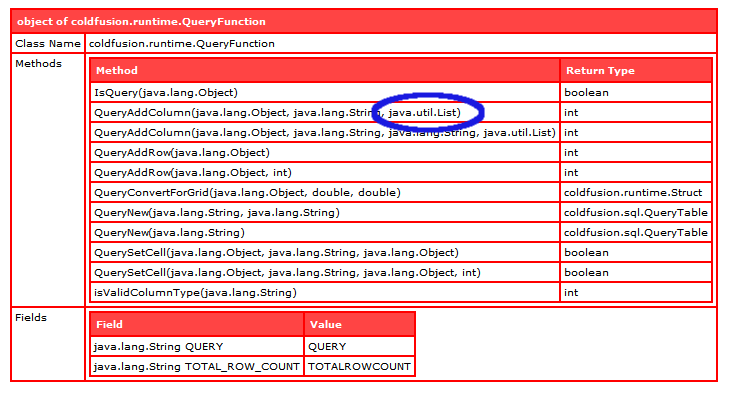Click the Value column header
Screen dimensions: 737x400
click(x=360, y=324)
